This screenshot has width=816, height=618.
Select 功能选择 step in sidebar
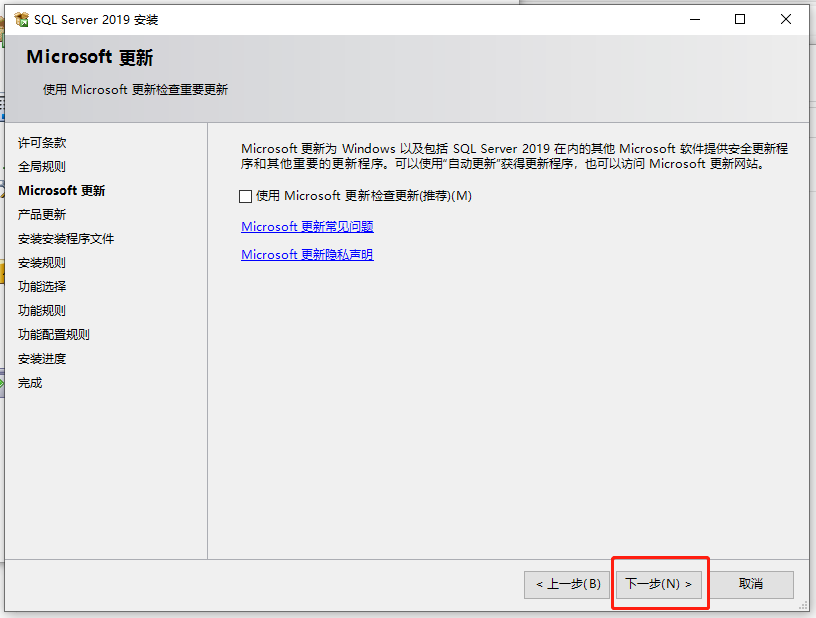[42, 286]
